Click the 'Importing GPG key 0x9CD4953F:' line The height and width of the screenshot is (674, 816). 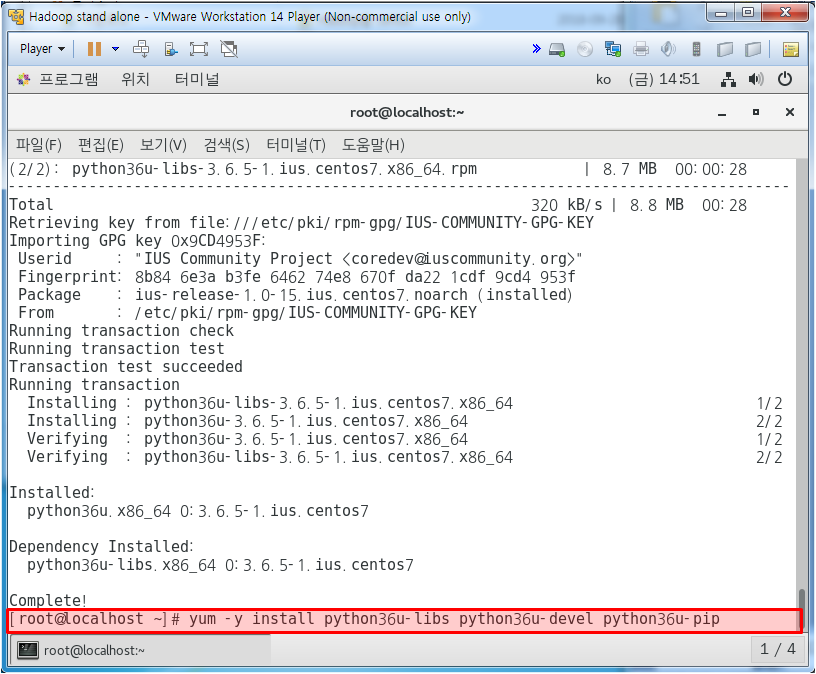[137, 240]
